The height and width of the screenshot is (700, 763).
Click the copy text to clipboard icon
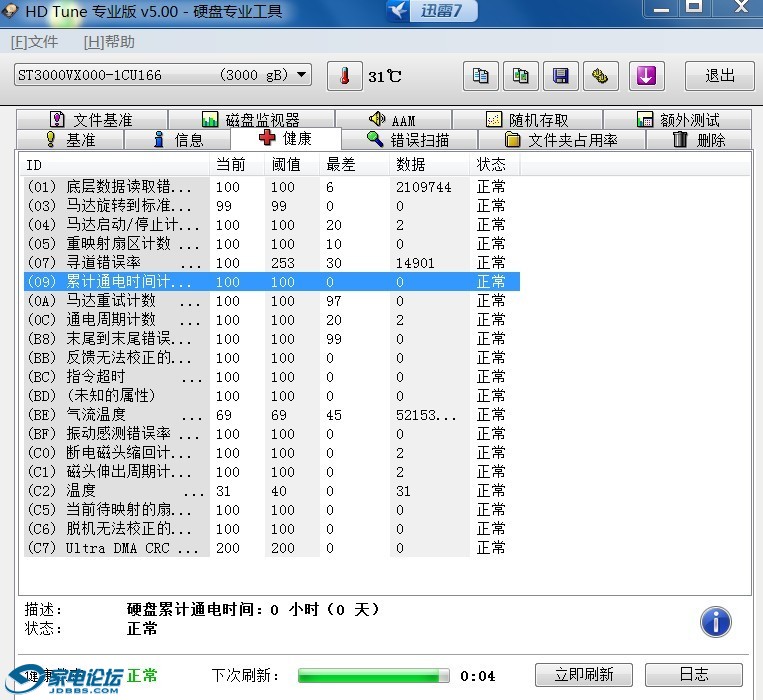(481, 76)
